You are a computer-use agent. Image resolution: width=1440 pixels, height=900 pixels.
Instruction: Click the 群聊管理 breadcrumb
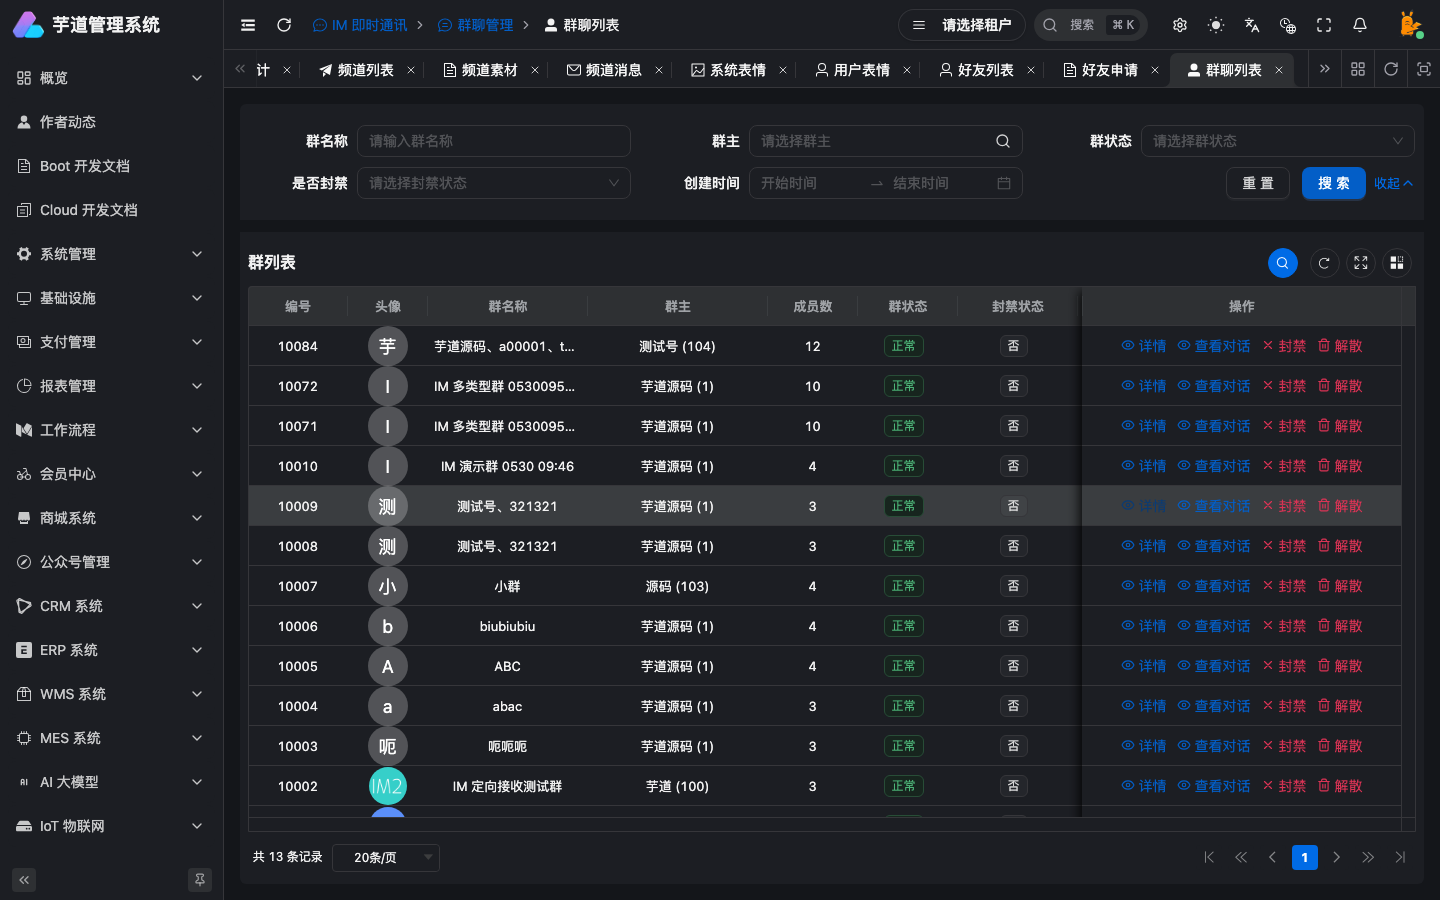coord(476,25)
